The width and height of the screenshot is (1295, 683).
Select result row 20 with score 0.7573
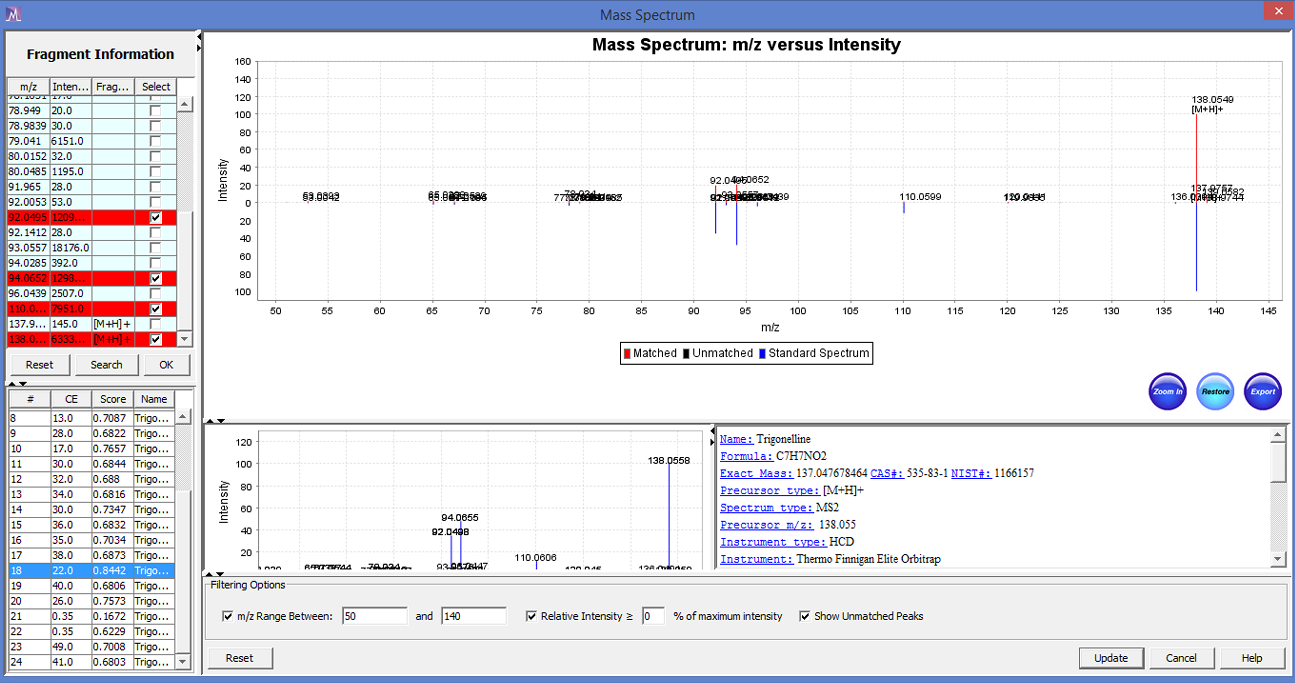[x=91, y=601]
